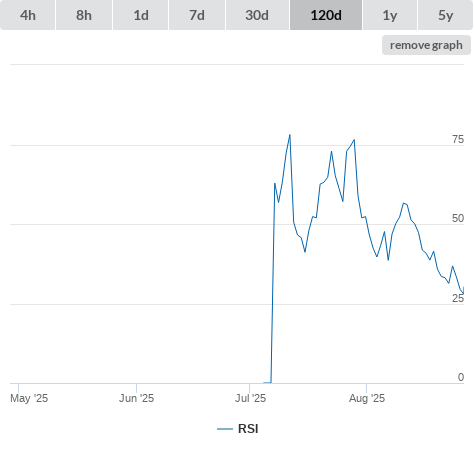This screenshot has height=455, width=474.
Task: Click the active 120d tab
Action: (326, 15)
